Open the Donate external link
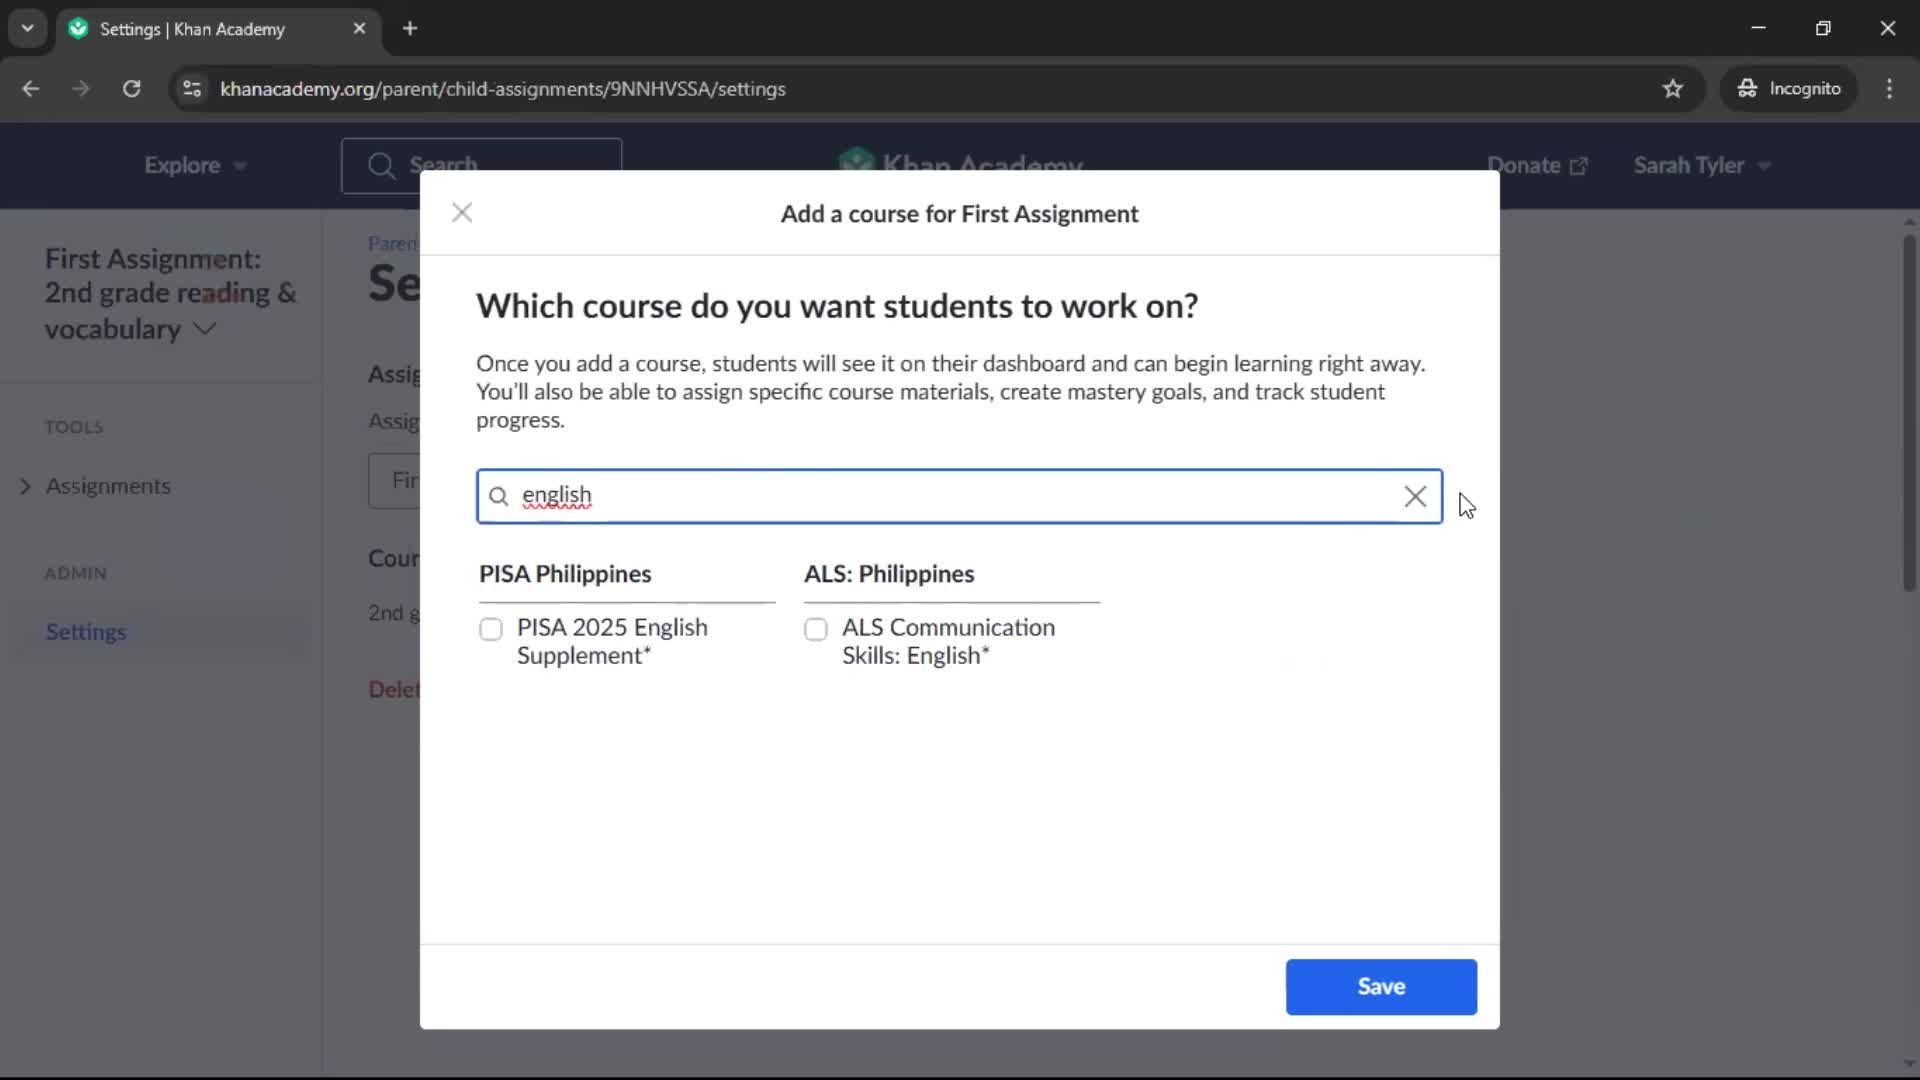Screen dimensions: 1920x1080 [1537, 165]
